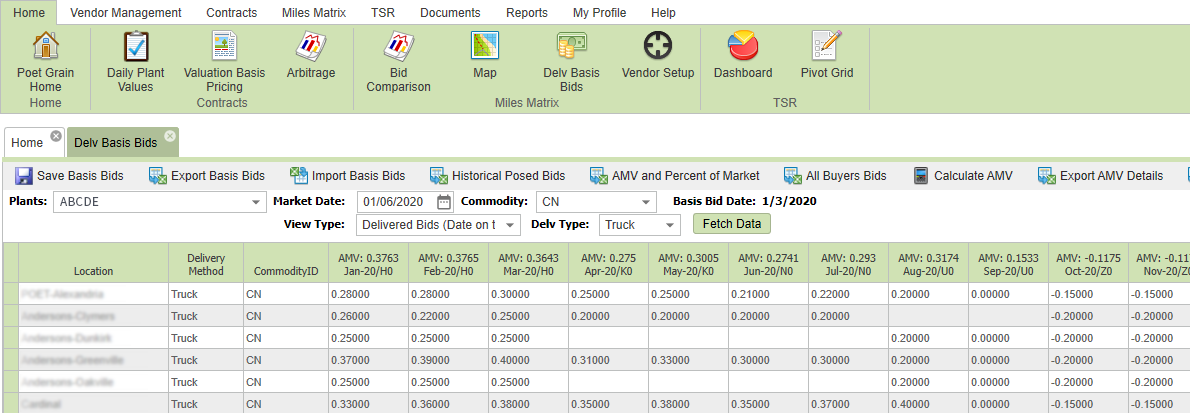Screen dimensions: 1190x413
Task: Click the Aug-20/U0 AMV column header
Action: (928, 263)
